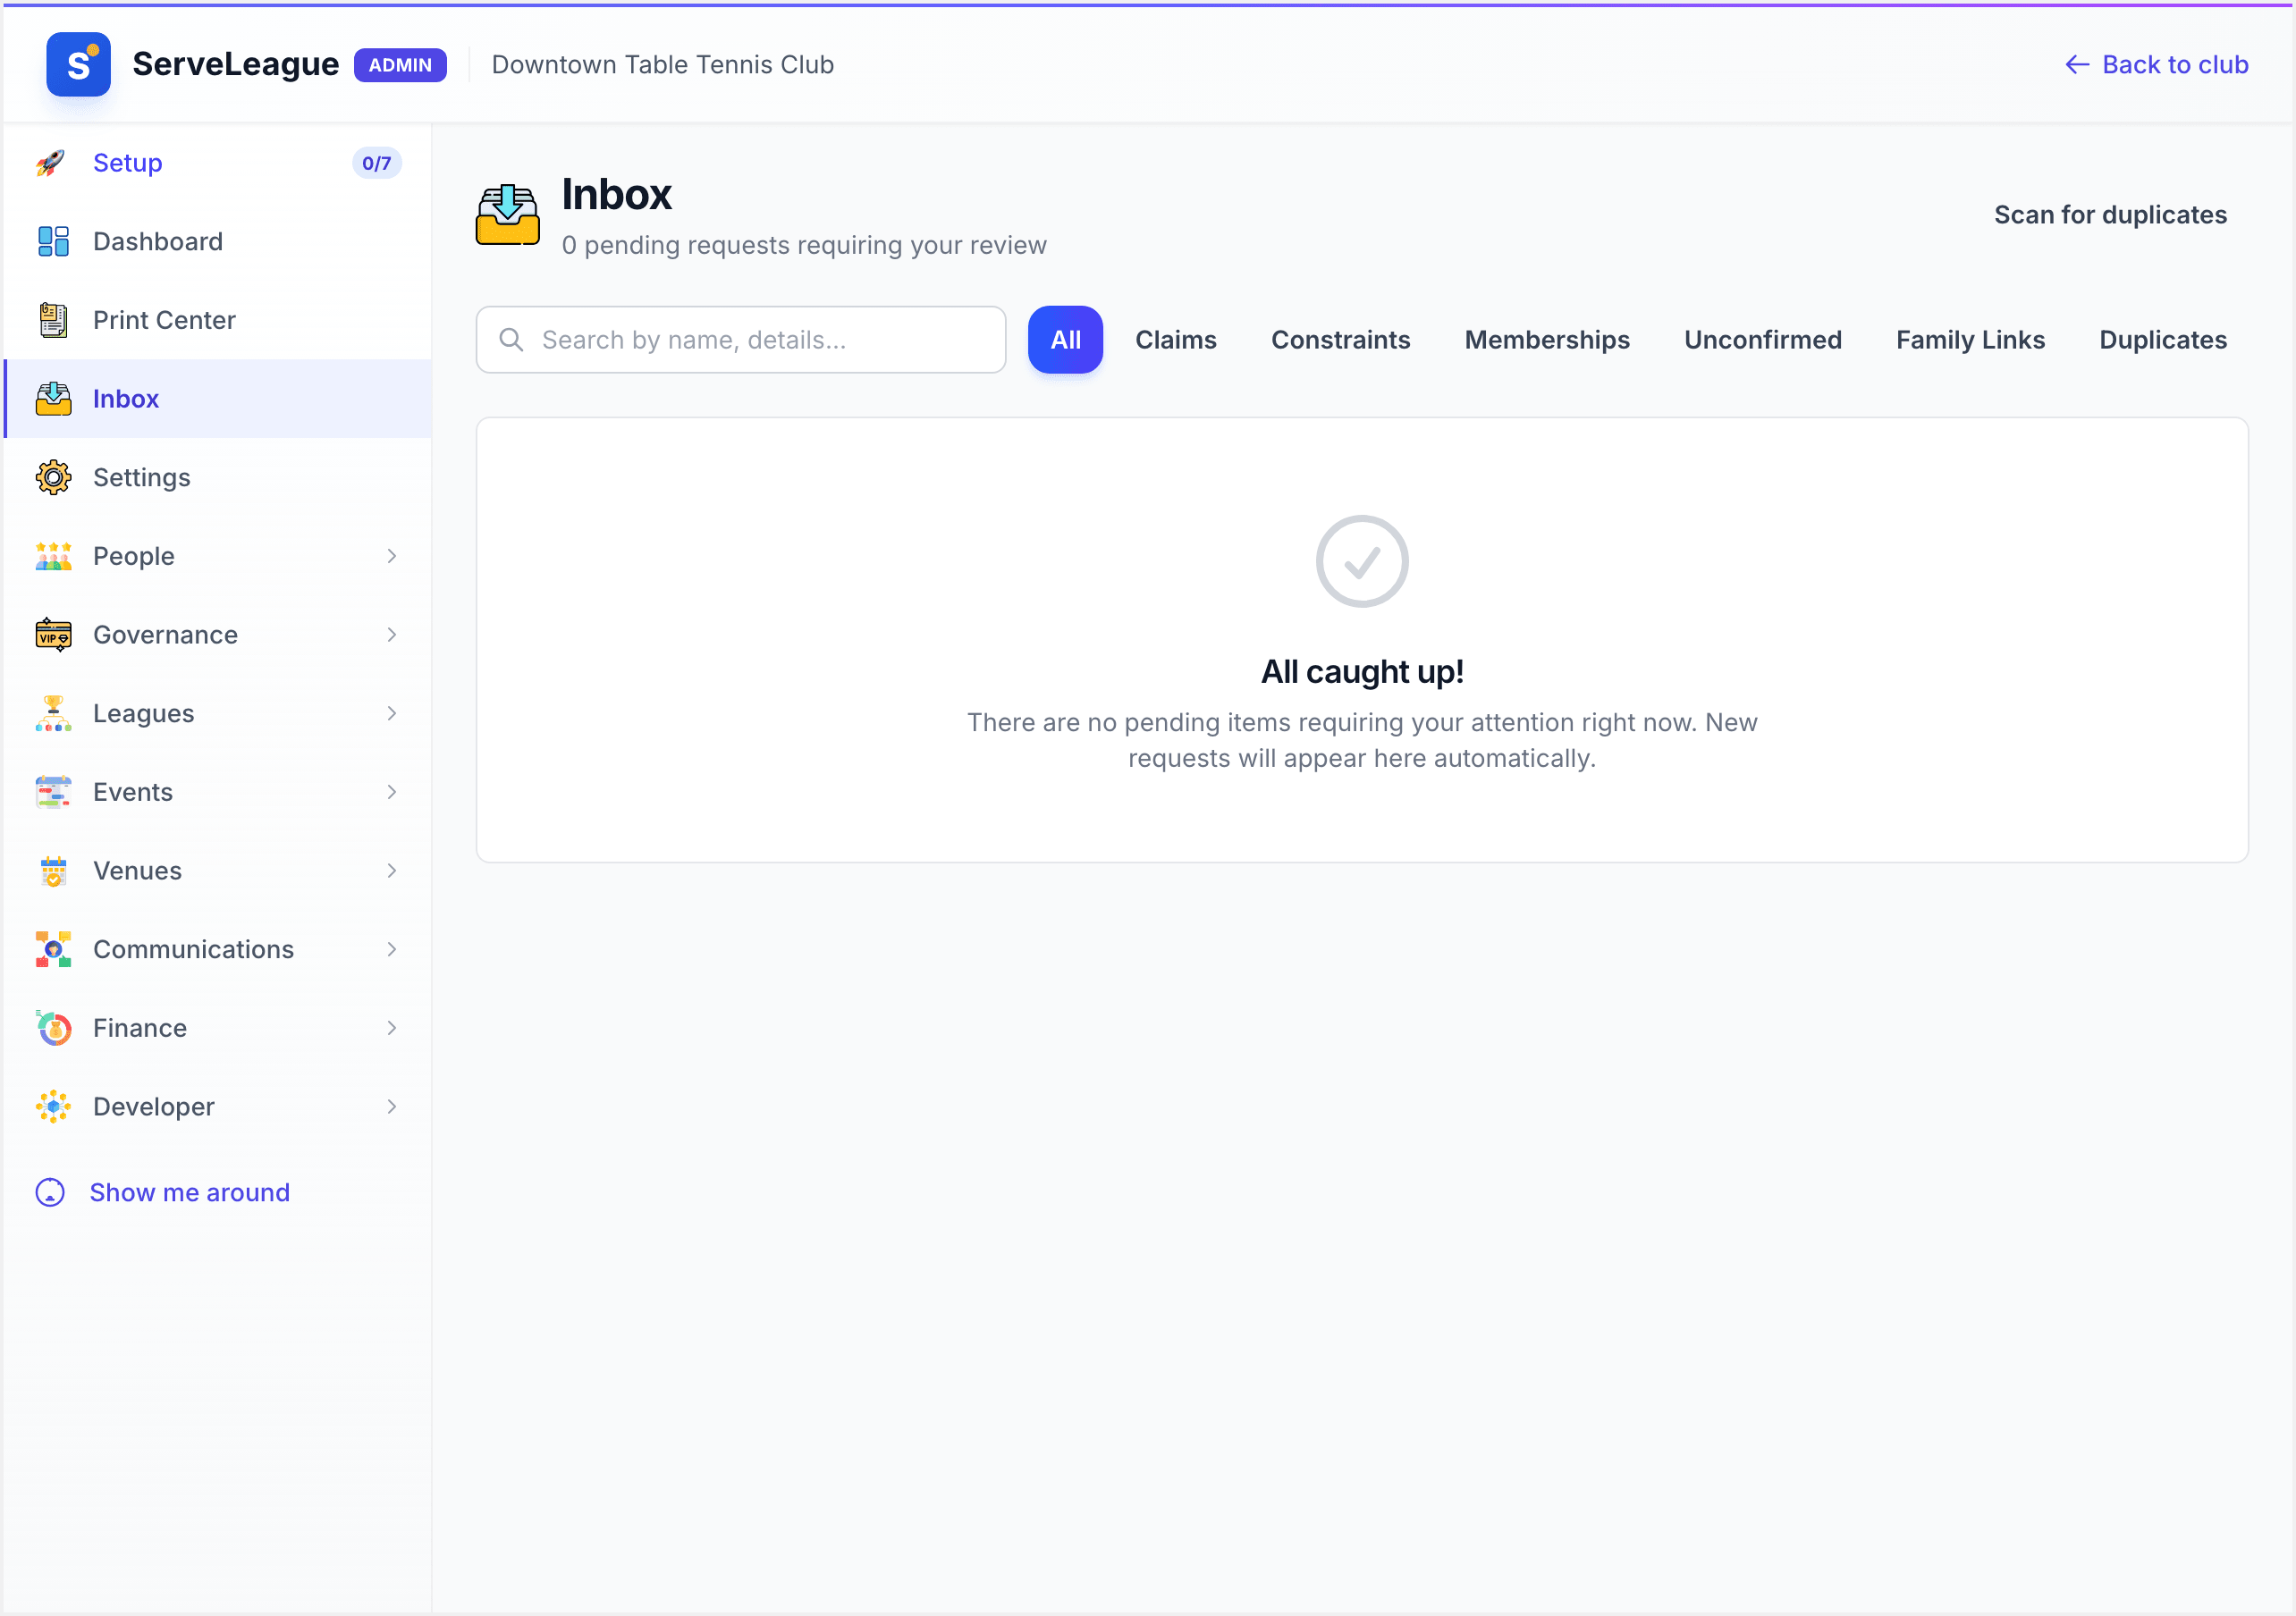The width and height of the screenshot is (2296, 1616).
Task: Switch to the Duplicates tab
Action: tap(2163, 340)
